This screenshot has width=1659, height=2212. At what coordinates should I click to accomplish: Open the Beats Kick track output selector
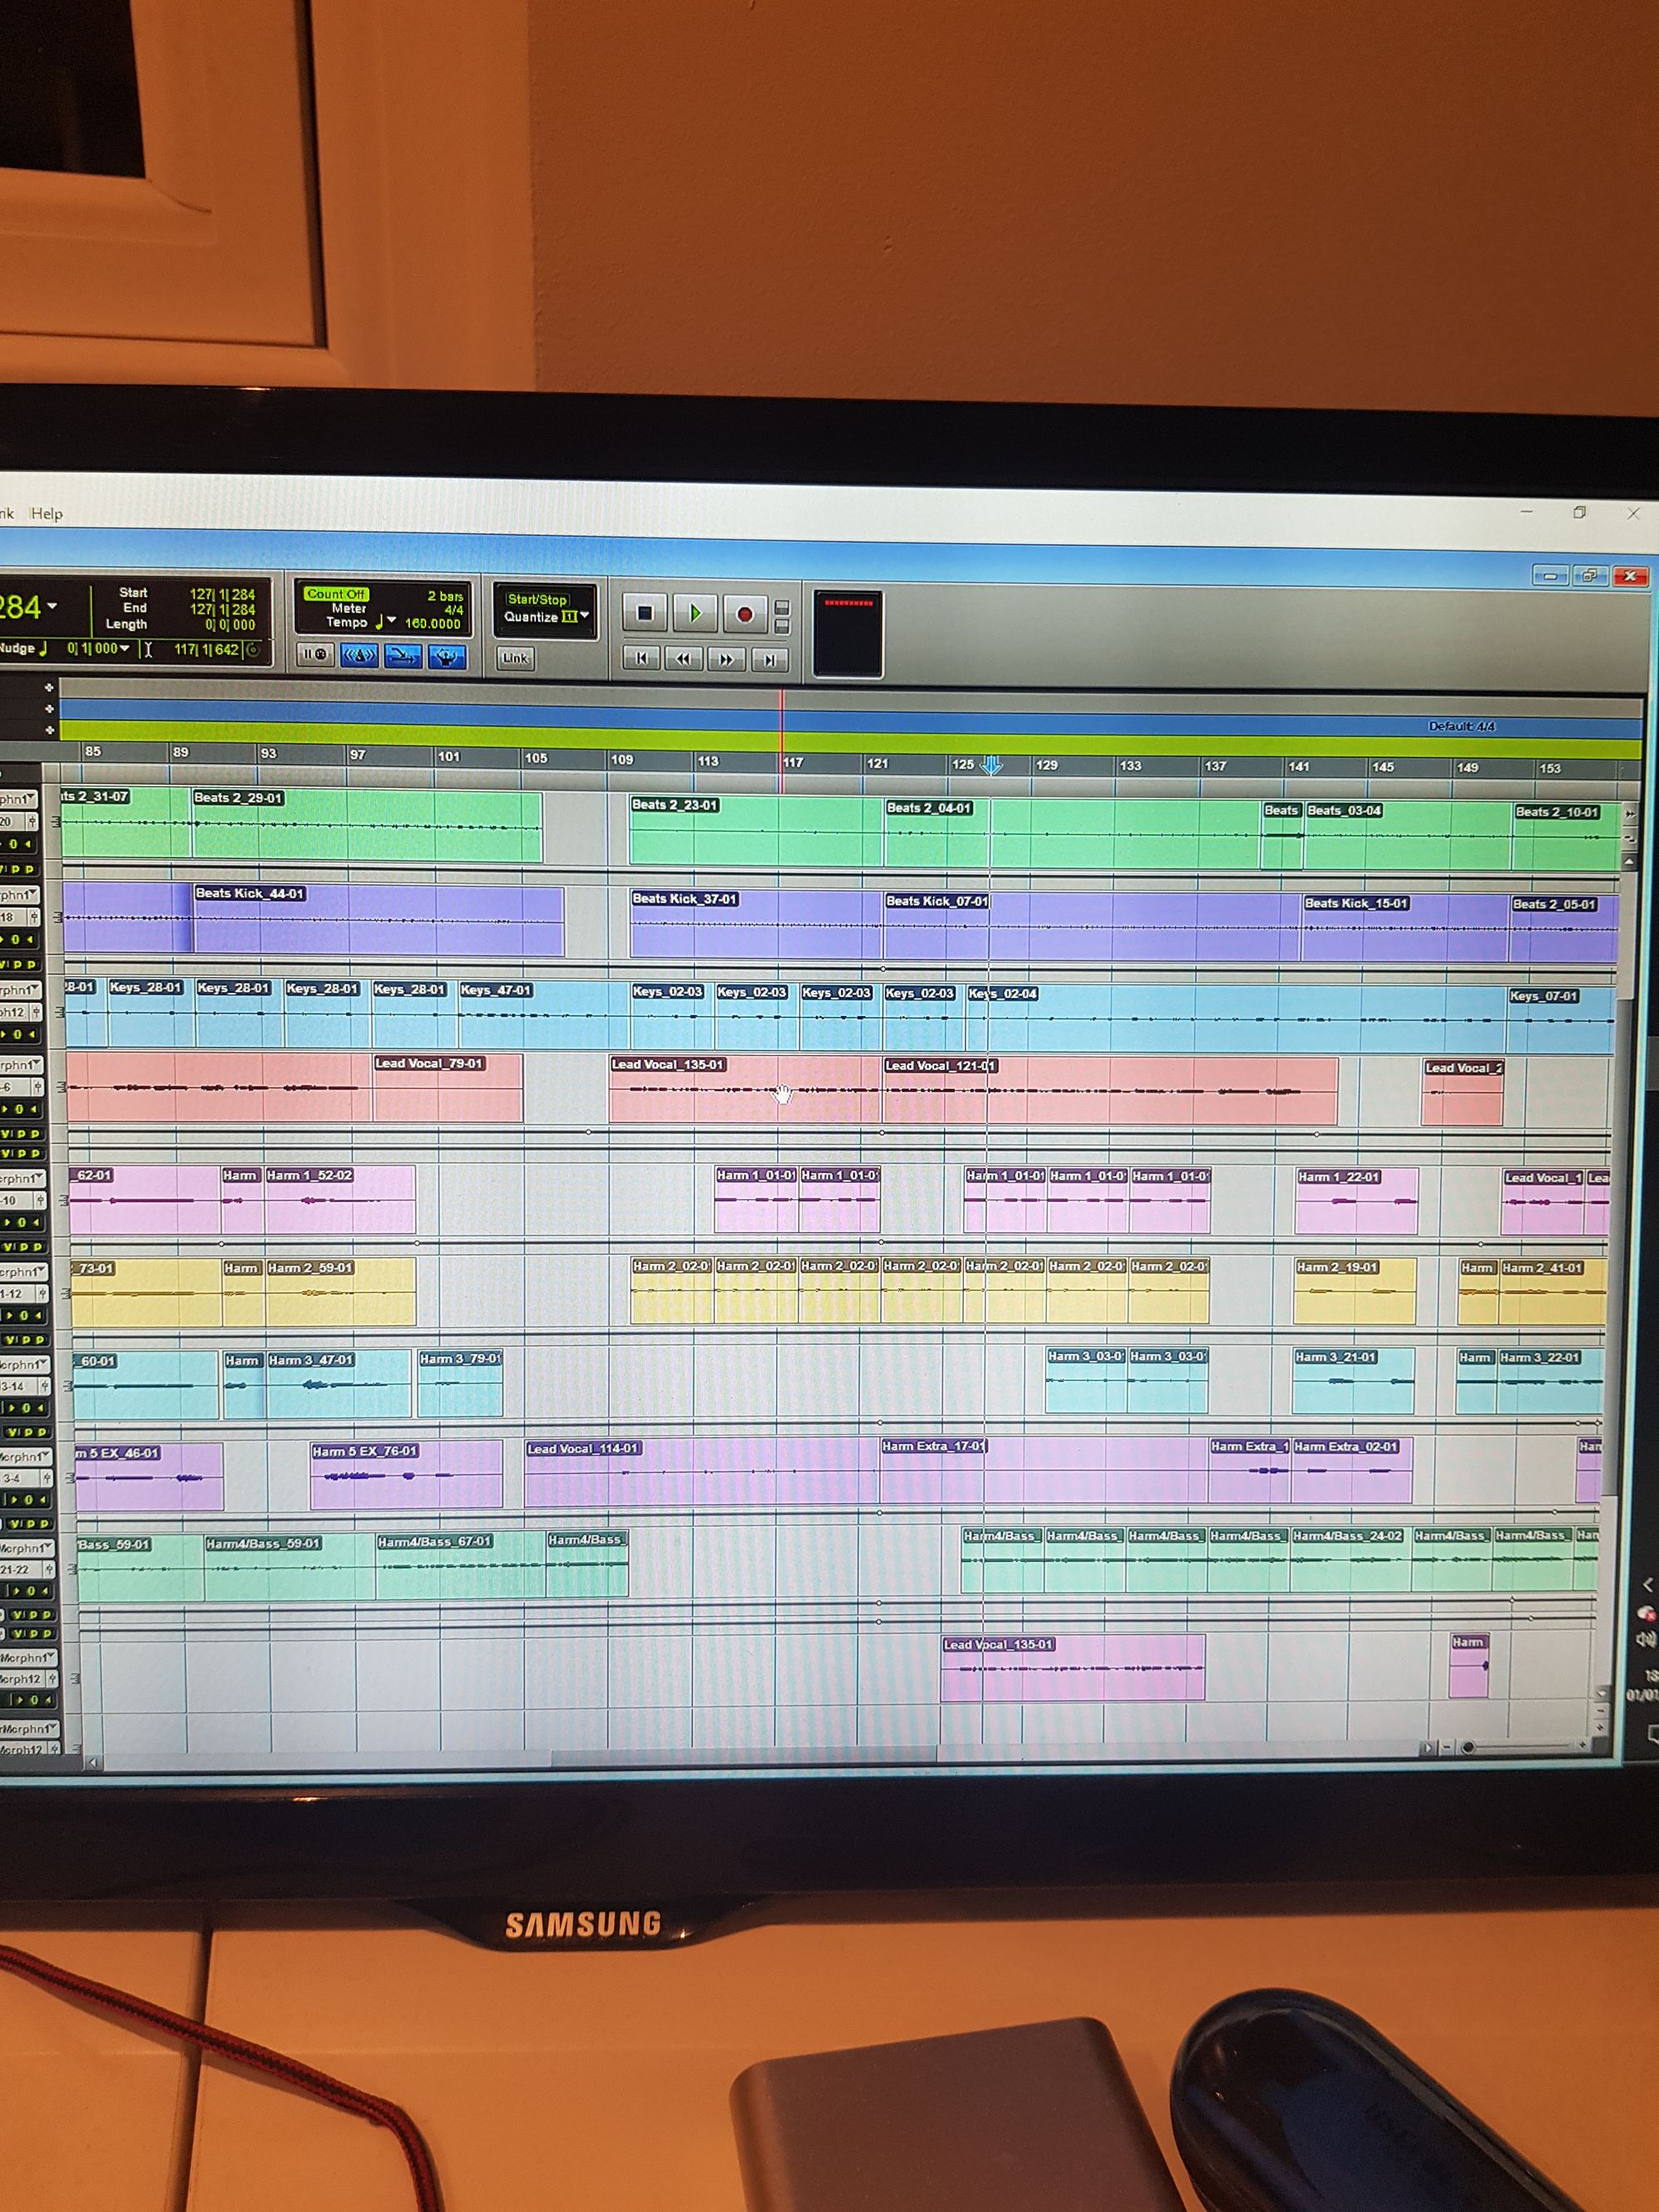(x=19, y=895)
